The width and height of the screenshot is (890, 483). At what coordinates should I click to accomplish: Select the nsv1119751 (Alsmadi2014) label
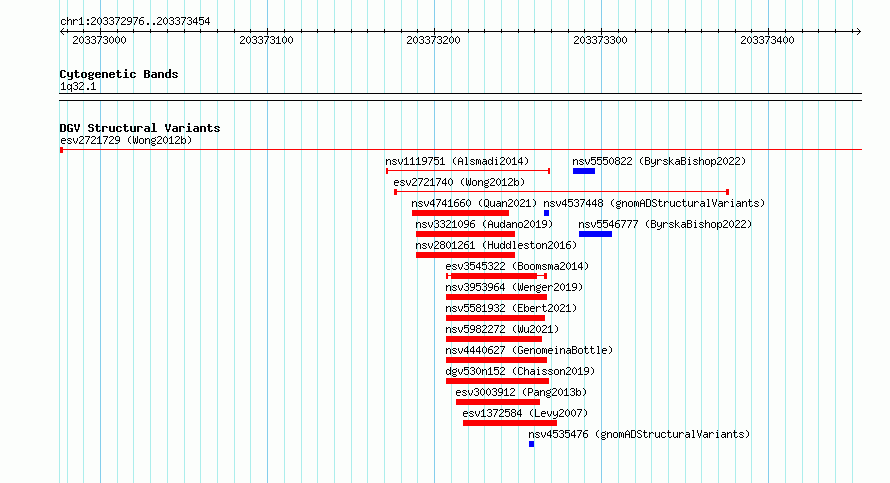click(457, 161)
